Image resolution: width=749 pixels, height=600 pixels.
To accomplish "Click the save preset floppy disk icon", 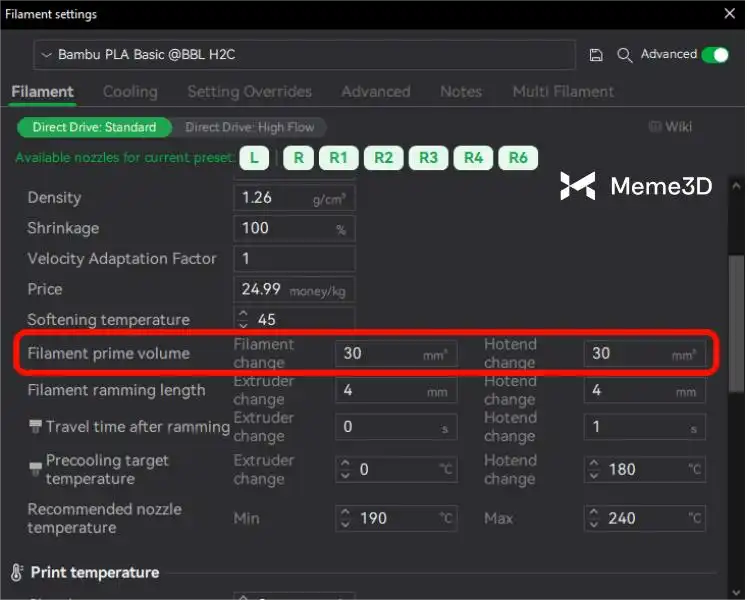I will coord(596,55).
